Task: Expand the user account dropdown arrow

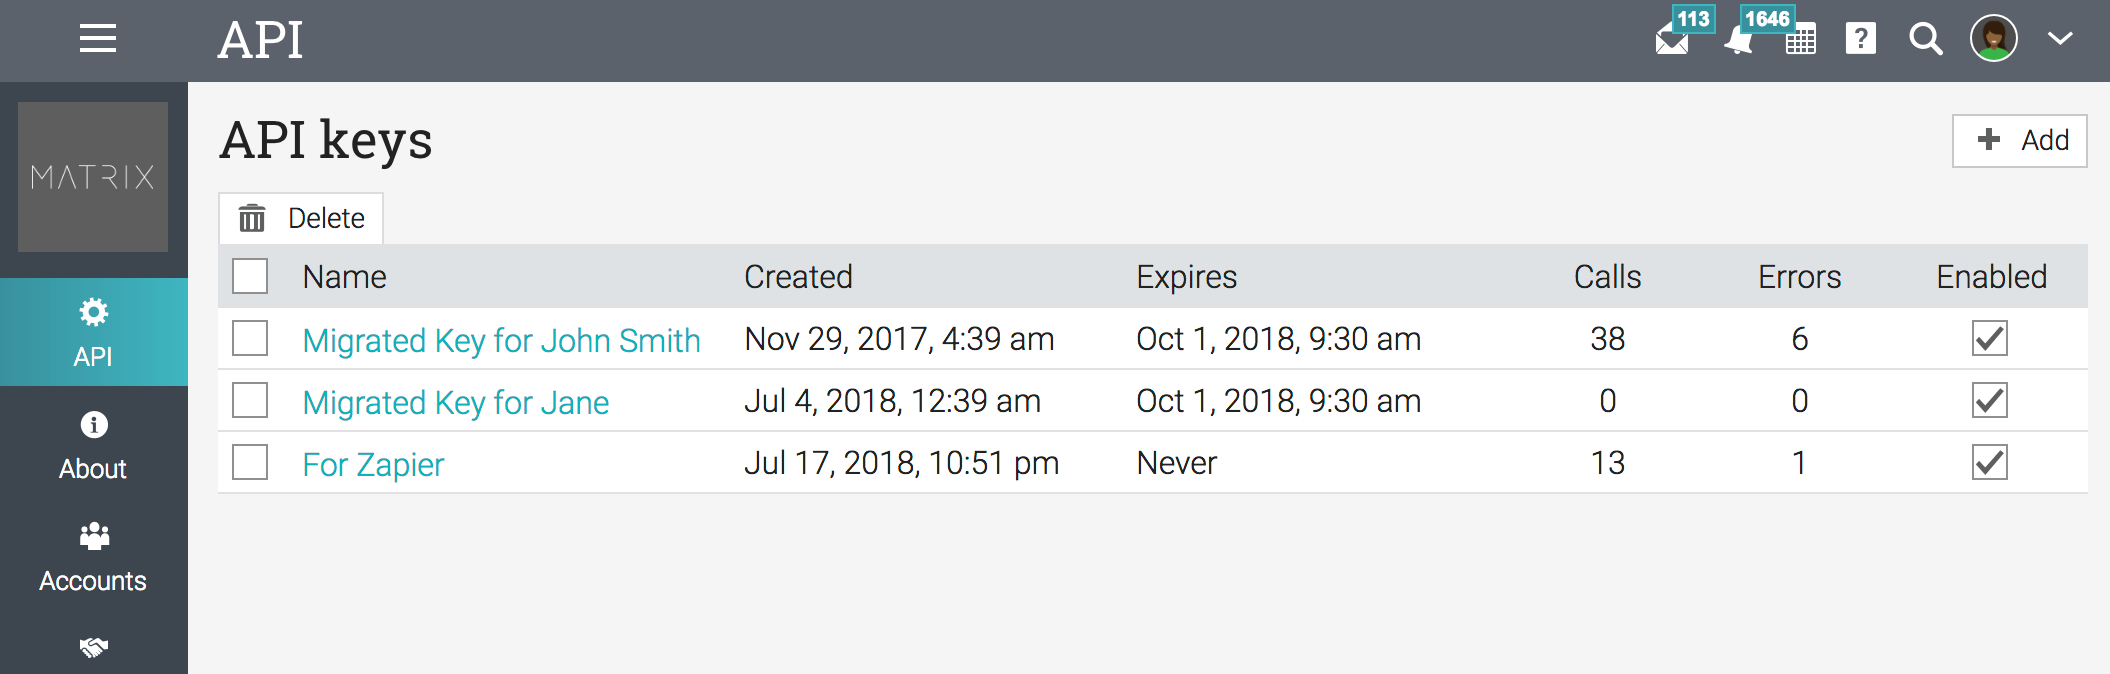Action: 2060,39
